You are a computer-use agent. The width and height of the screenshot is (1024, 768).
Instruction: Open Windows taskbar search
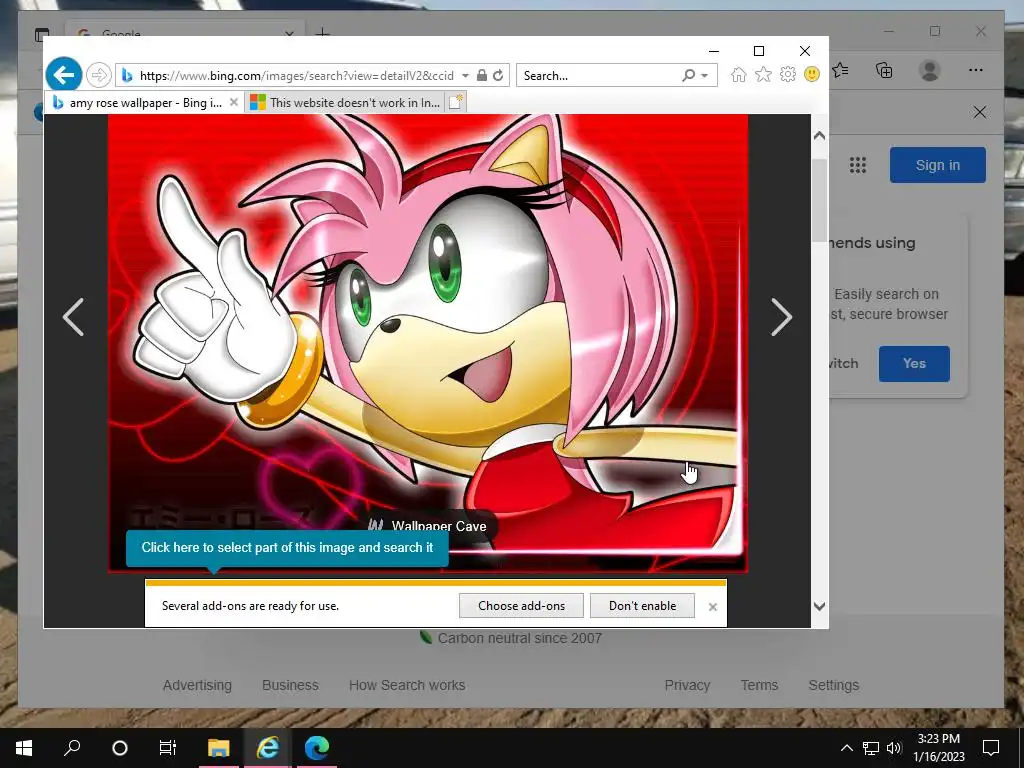pyautogui.click(x=72, y=748)
